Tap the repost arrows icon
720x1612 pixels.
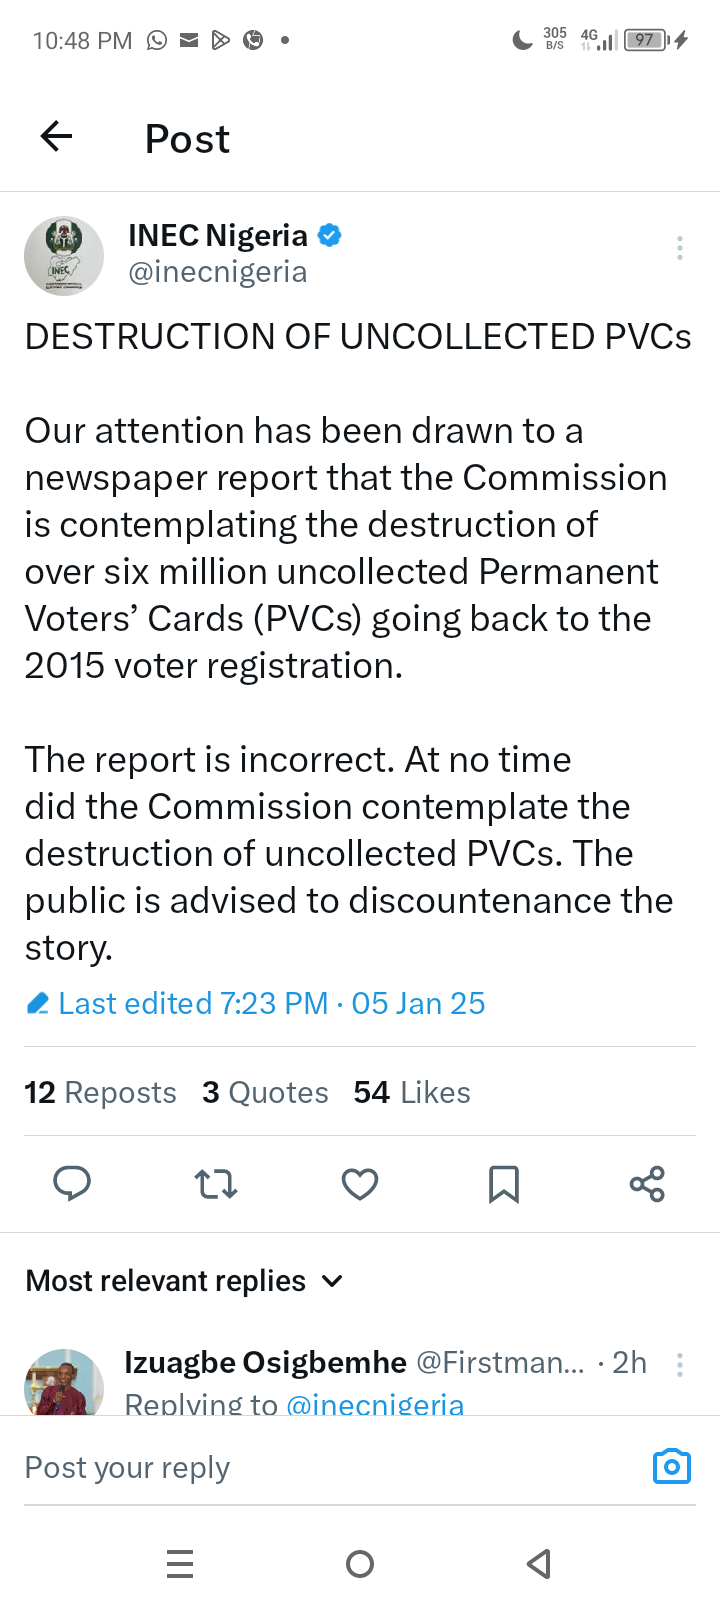pos(215,1184)
